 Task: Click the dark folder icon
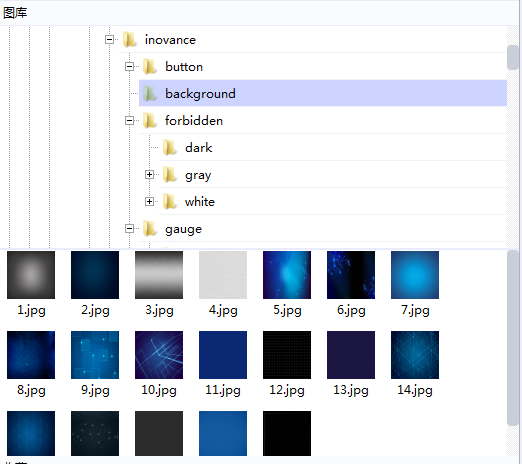tap(170, 147)
